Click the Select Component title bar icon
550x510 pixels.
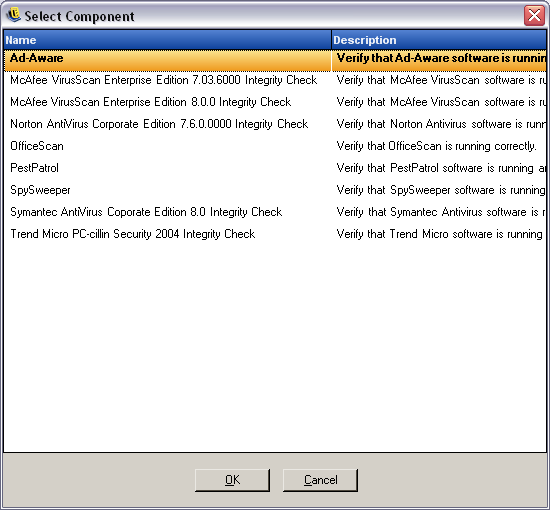pyautogui.click(x=14, y=15)
